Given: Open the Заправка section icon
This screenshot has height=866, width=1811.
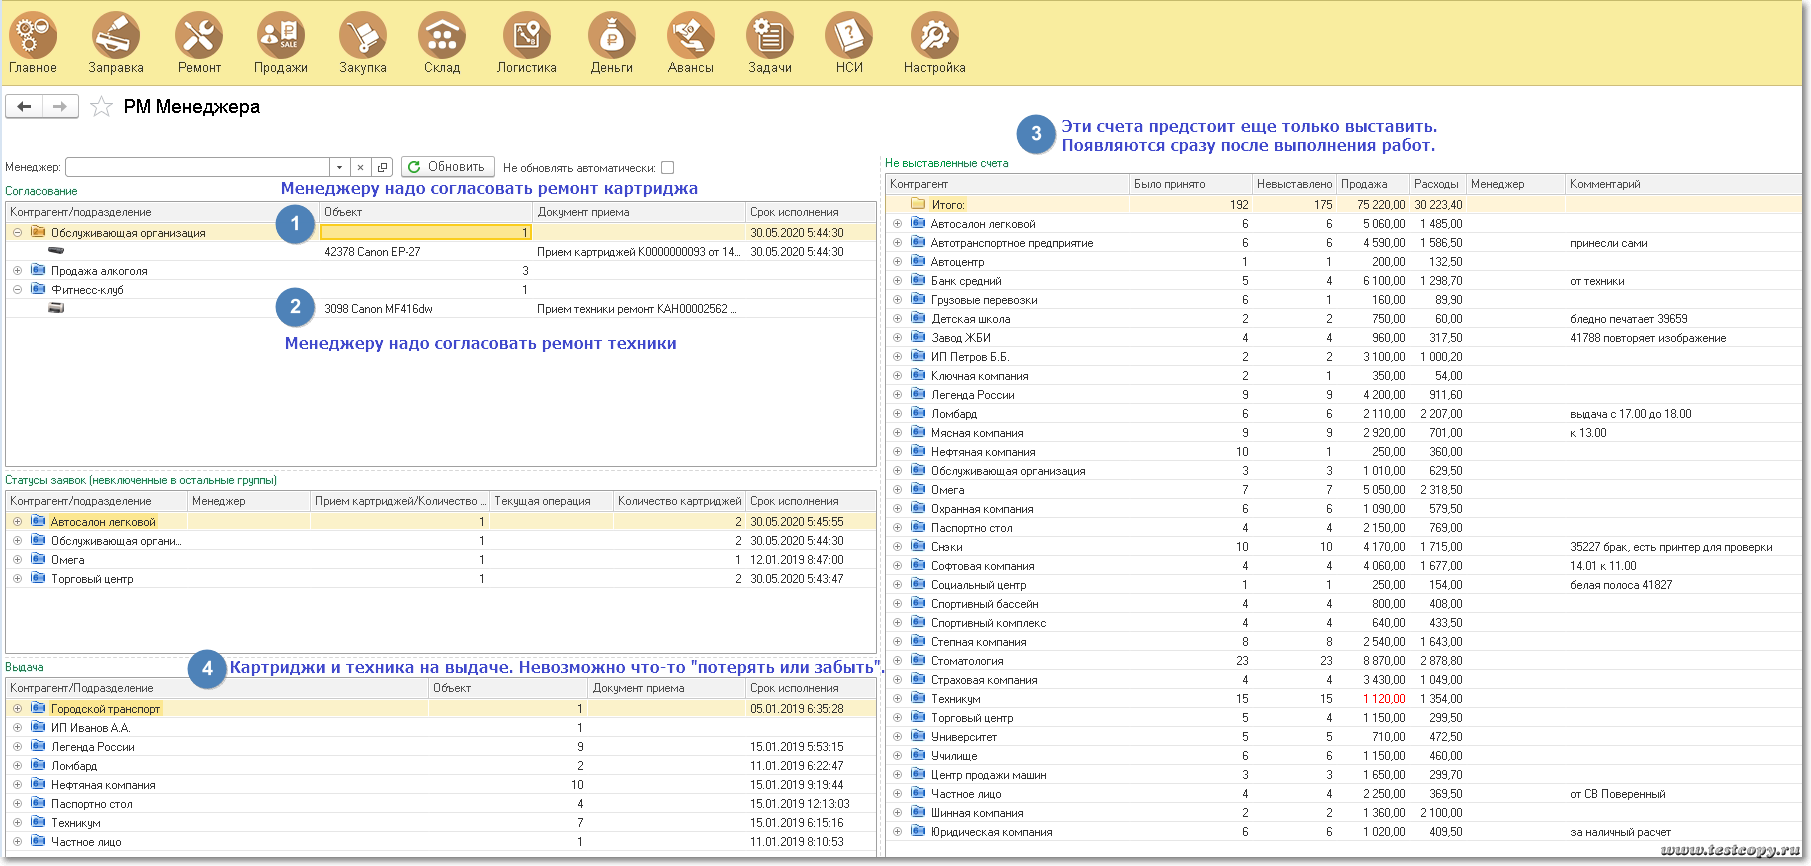Looking at the screenshot, I should (116, 37).
